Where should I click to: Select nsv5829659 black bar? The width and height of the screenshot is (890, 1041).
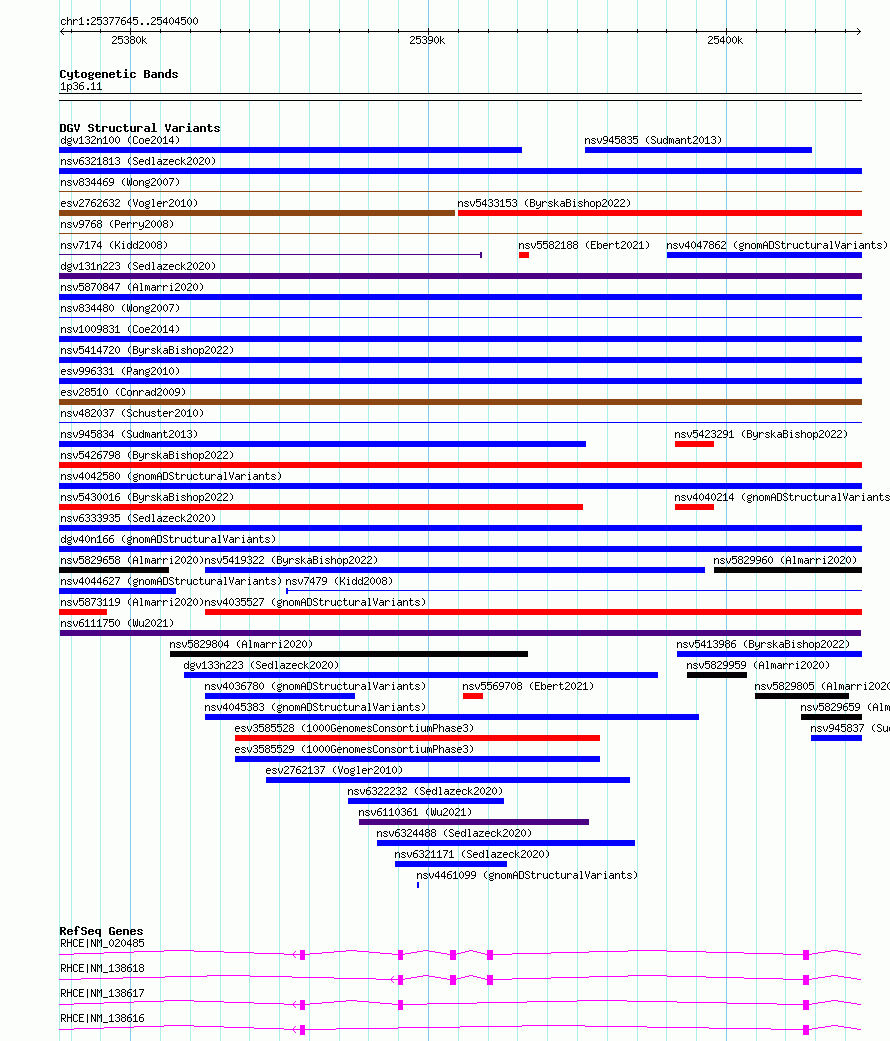click(x=832, y=718)
